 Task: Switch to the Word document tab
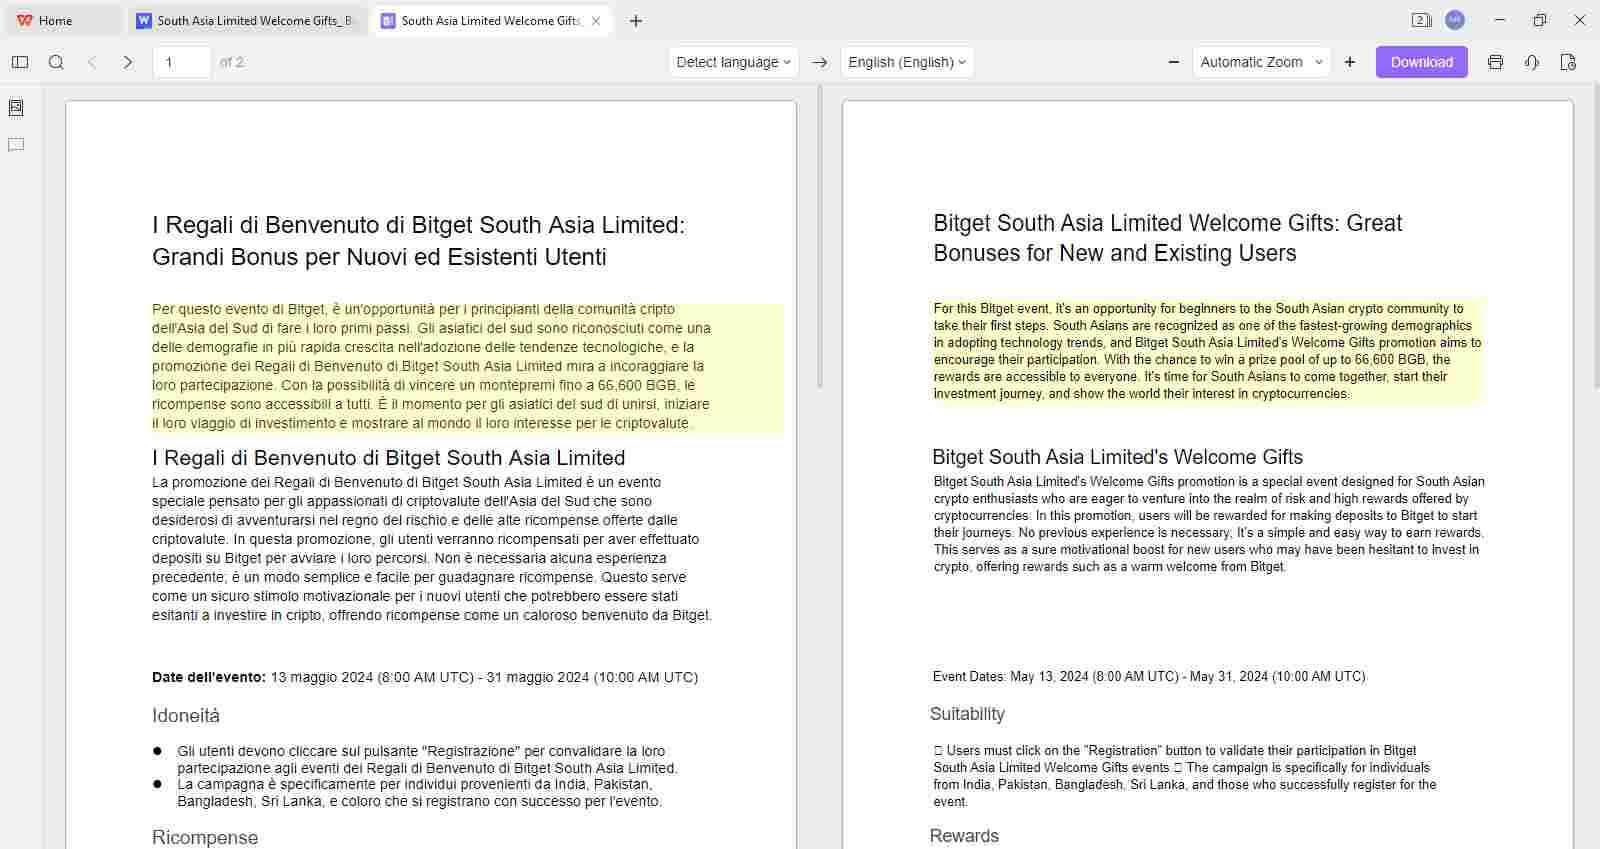[245, 20]
